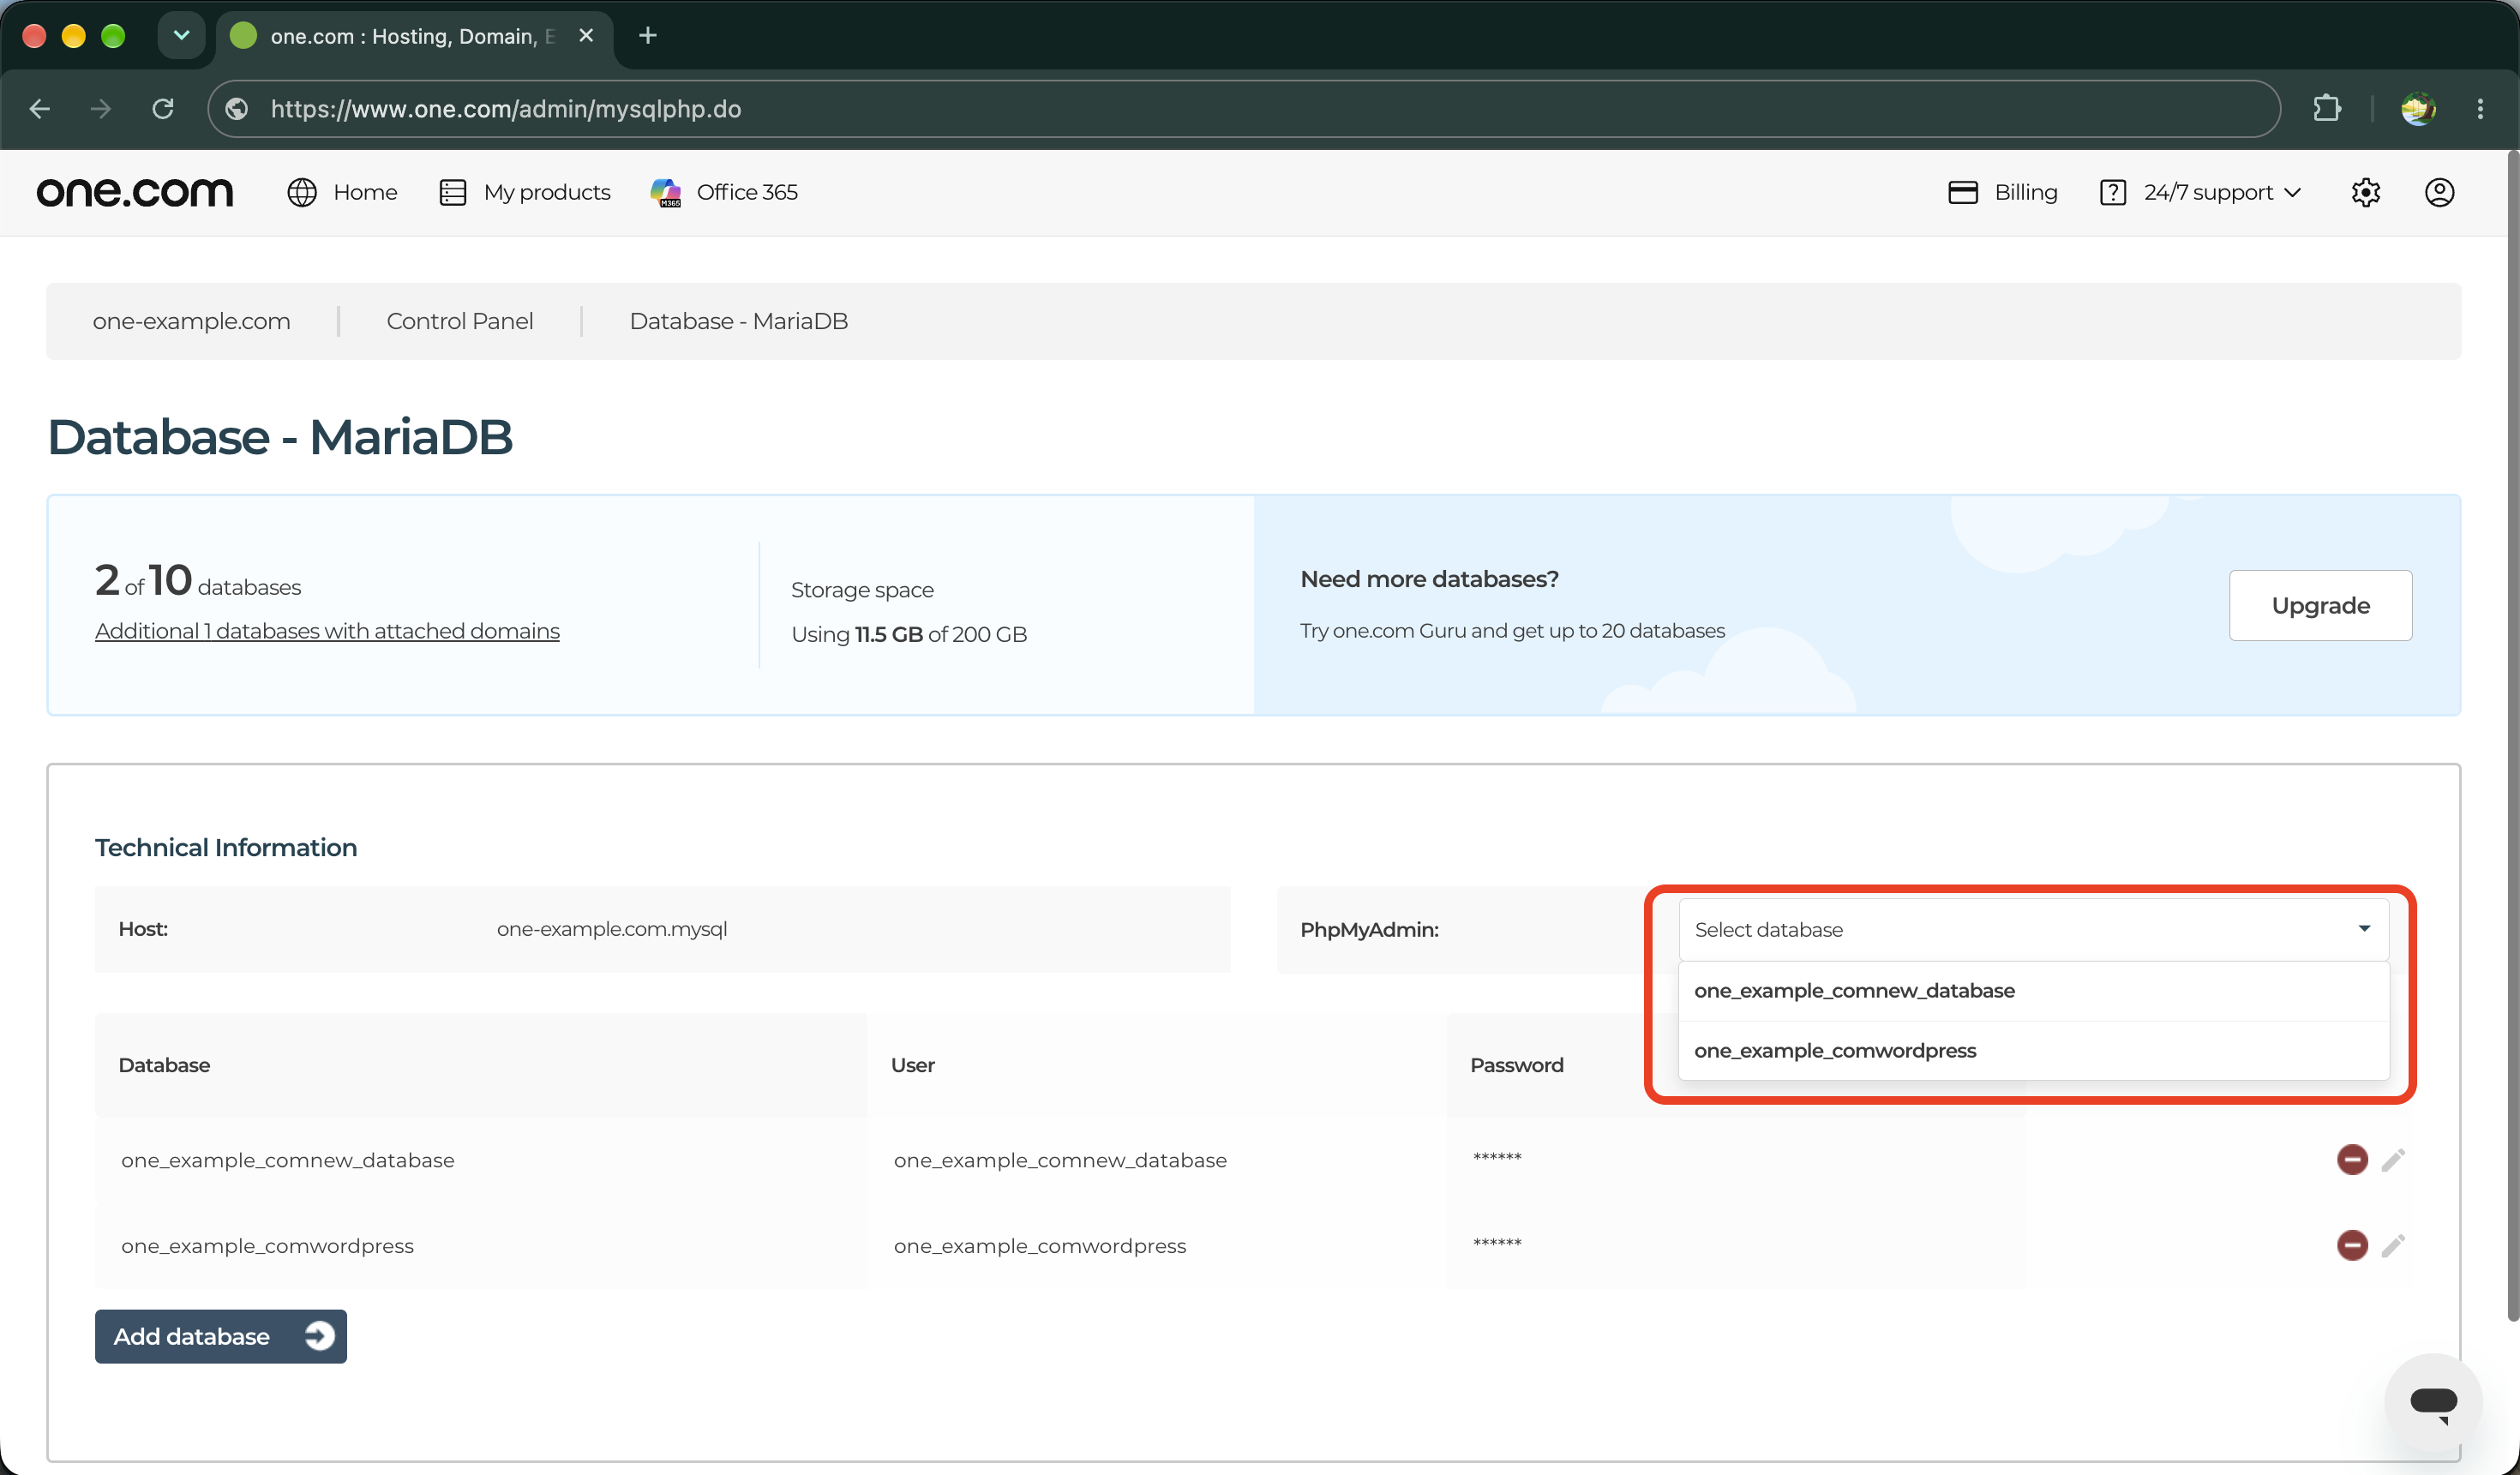2520x1475 pixels.
Task: Click host value one-example.com.mysql
Action: 612,929
